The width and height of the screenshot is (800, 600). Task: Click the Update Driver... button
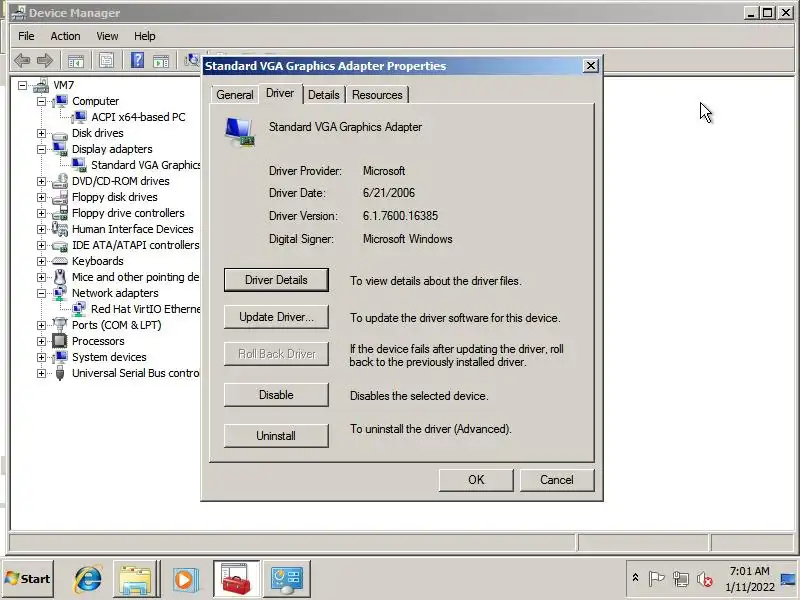point(276,317)
